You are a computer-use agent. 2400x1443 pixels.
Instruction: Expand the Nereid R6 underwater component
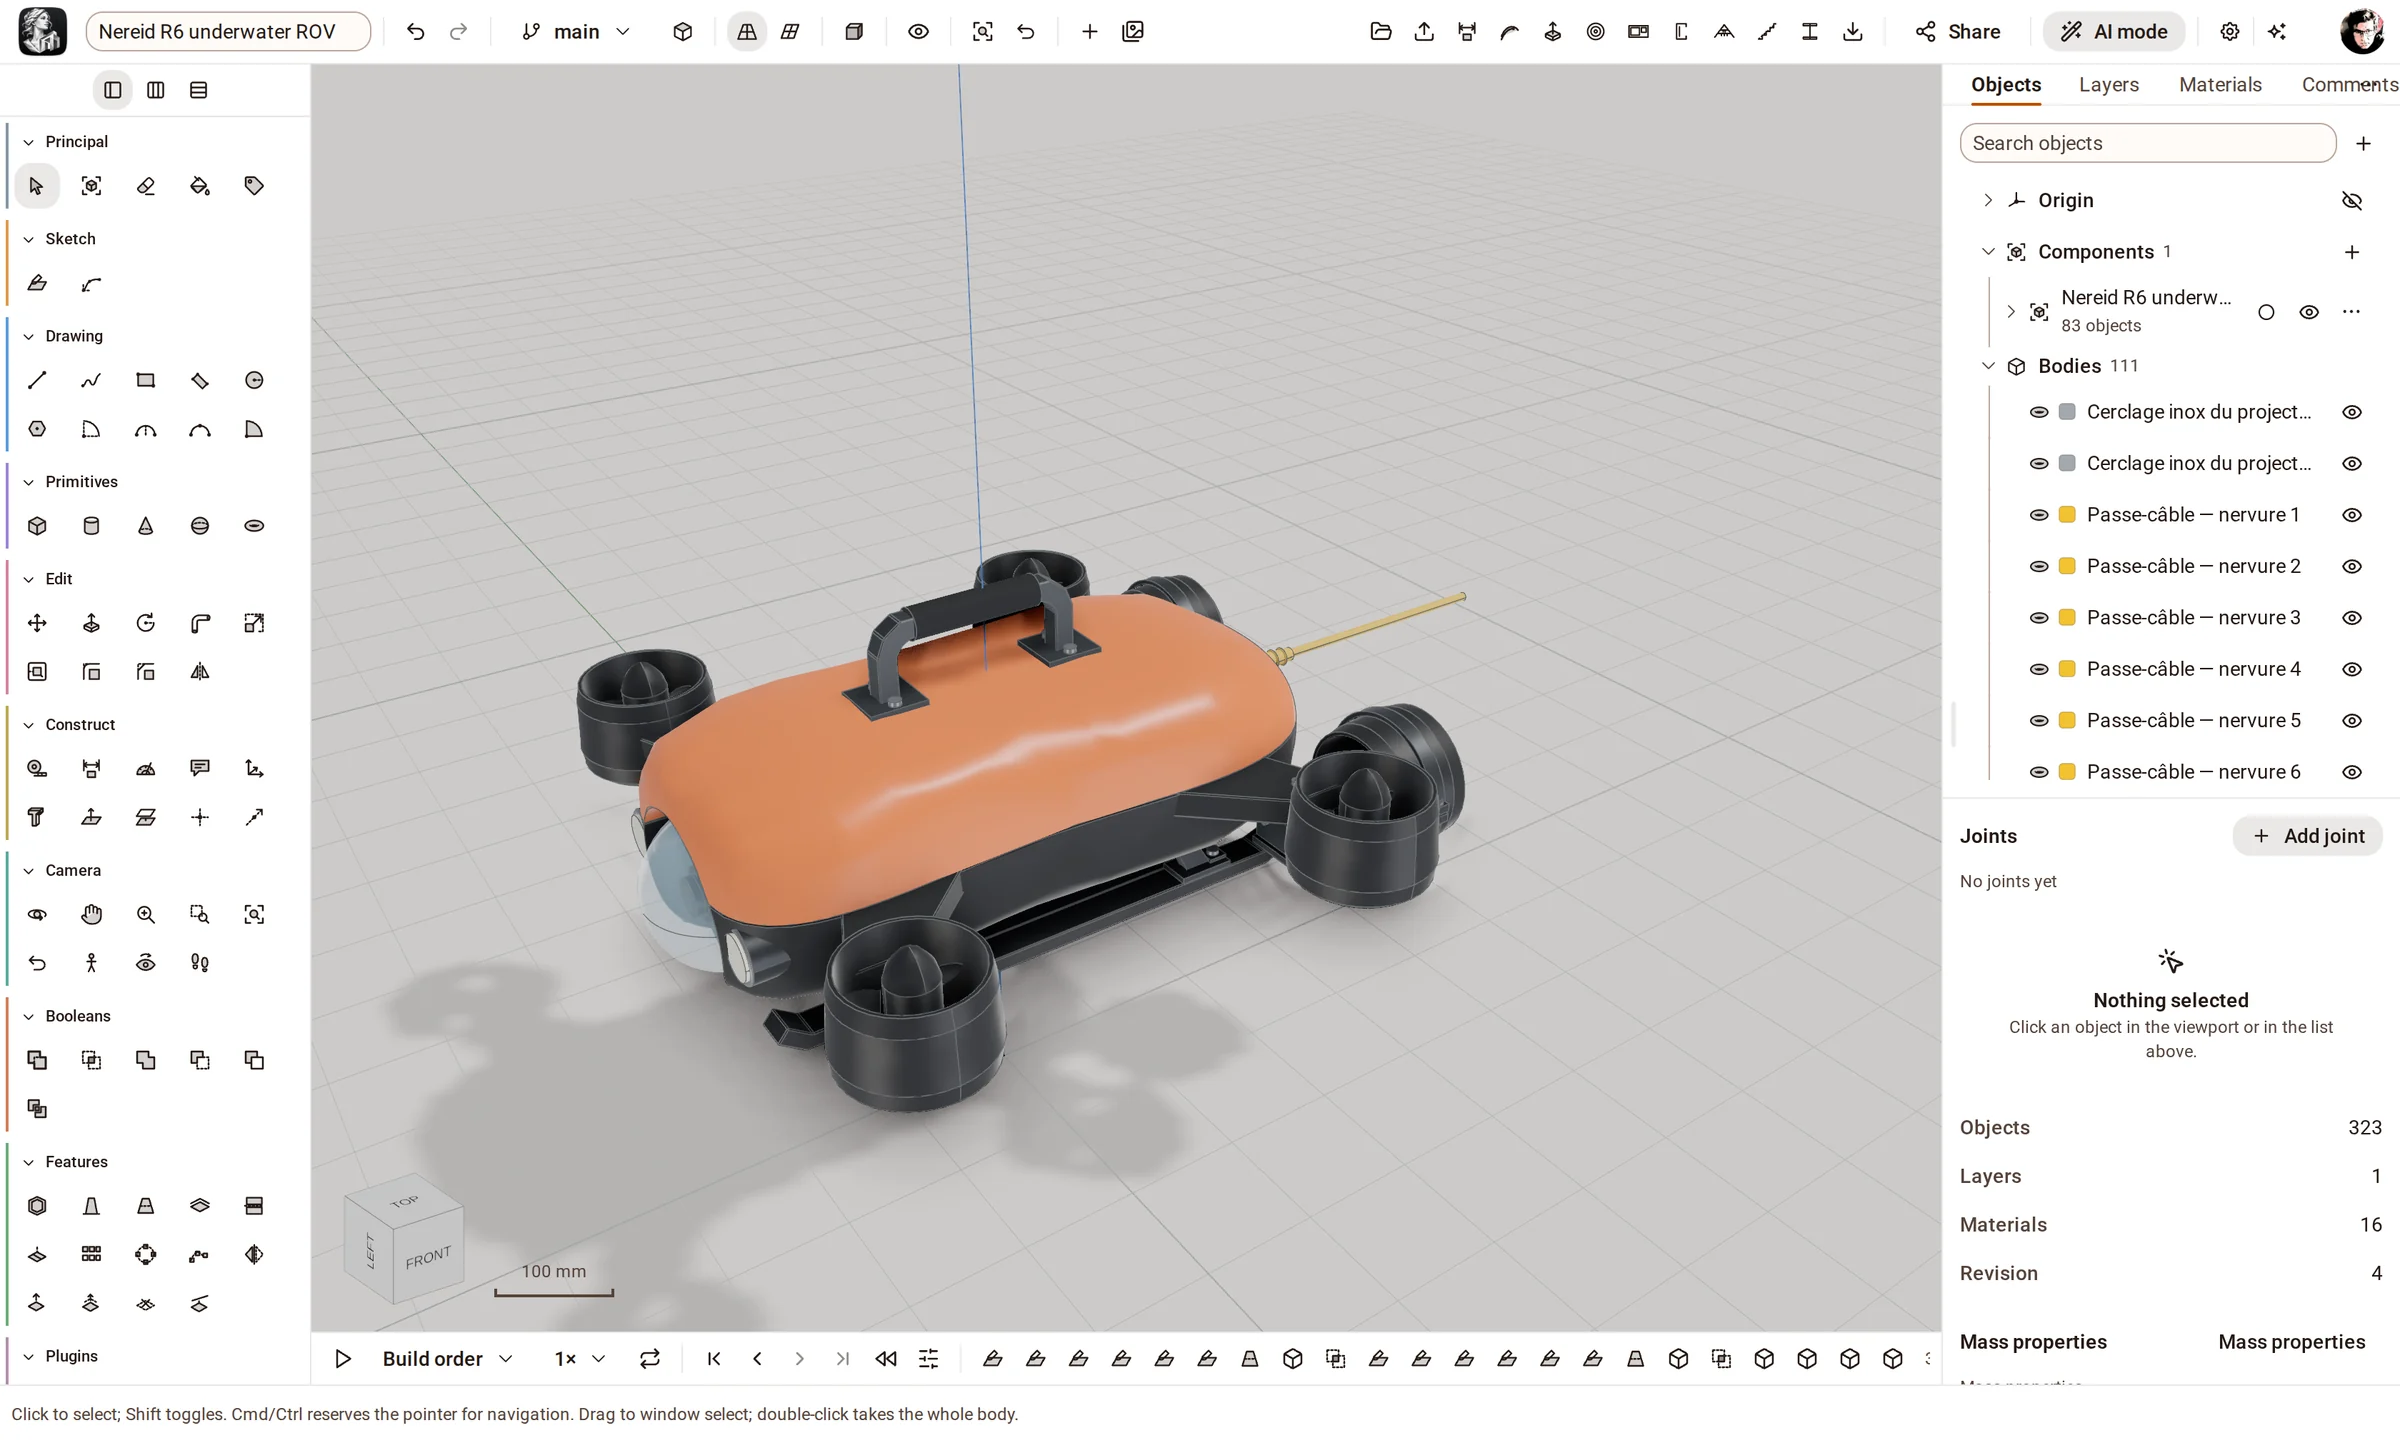coord(2011,312)
